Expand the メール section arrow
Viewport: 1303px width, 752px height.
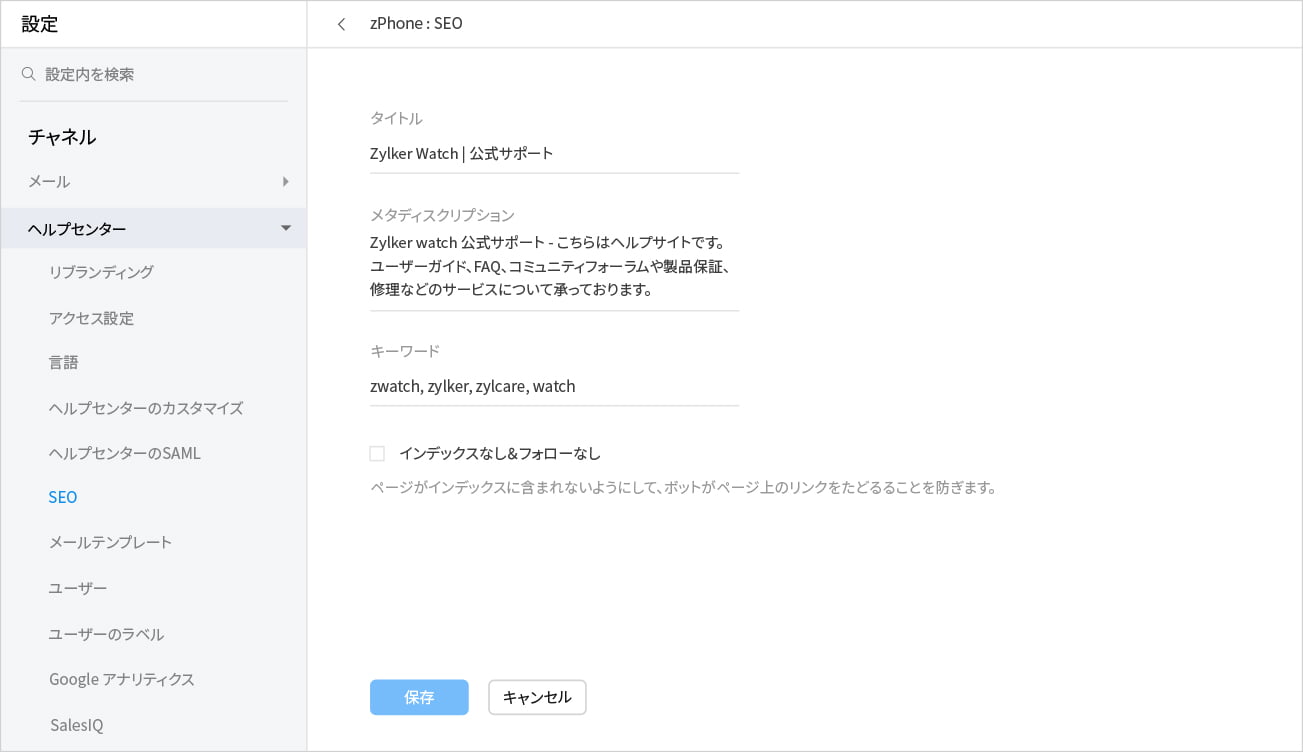(285, 182)
